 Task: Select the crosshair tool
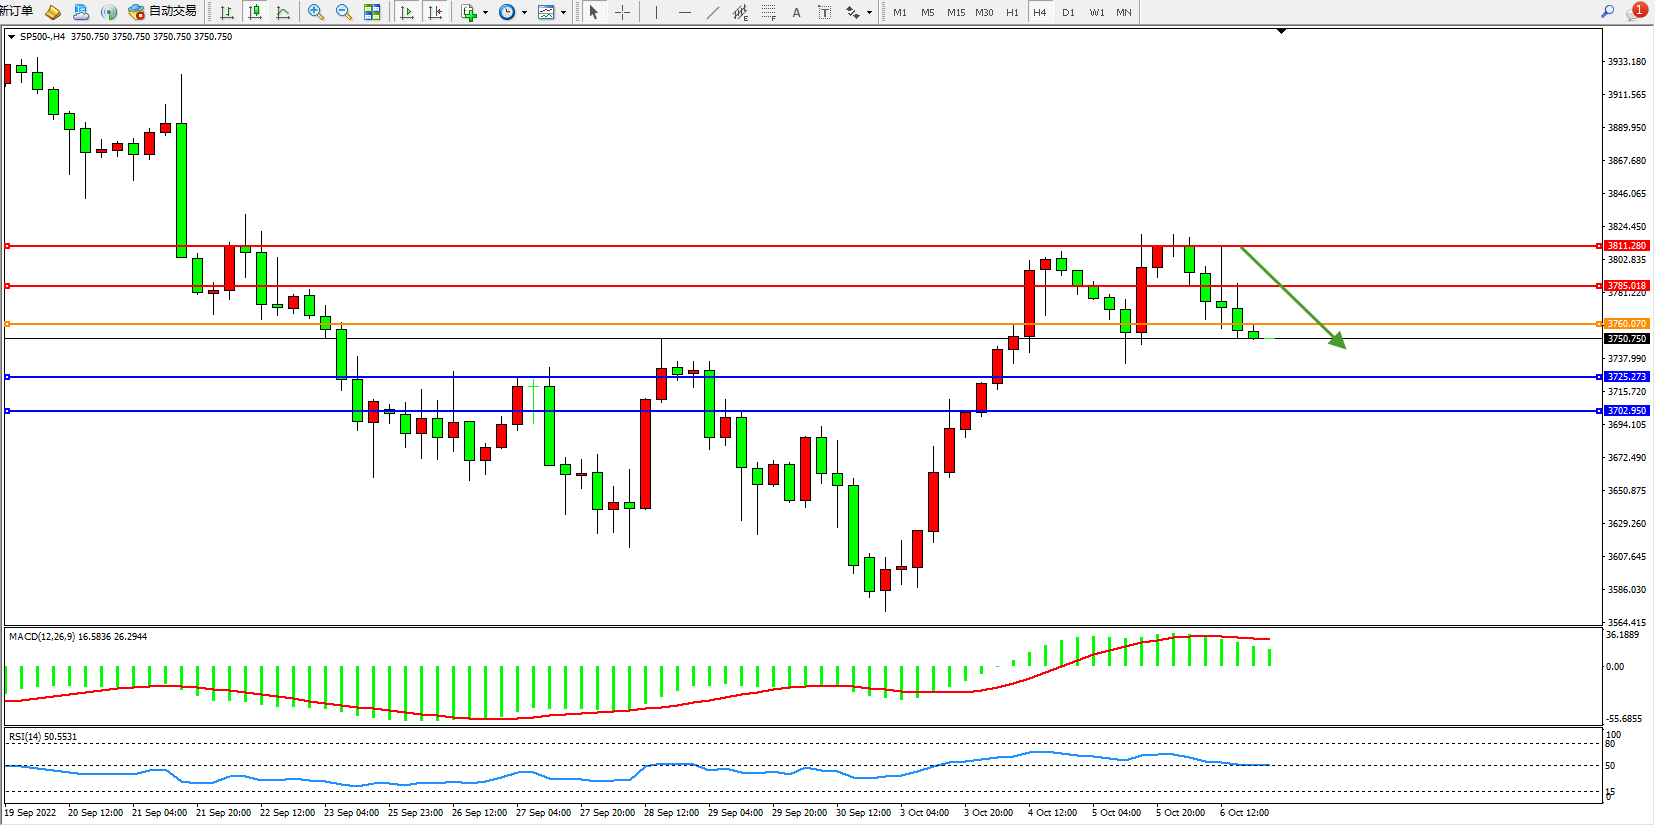(622, 12)
